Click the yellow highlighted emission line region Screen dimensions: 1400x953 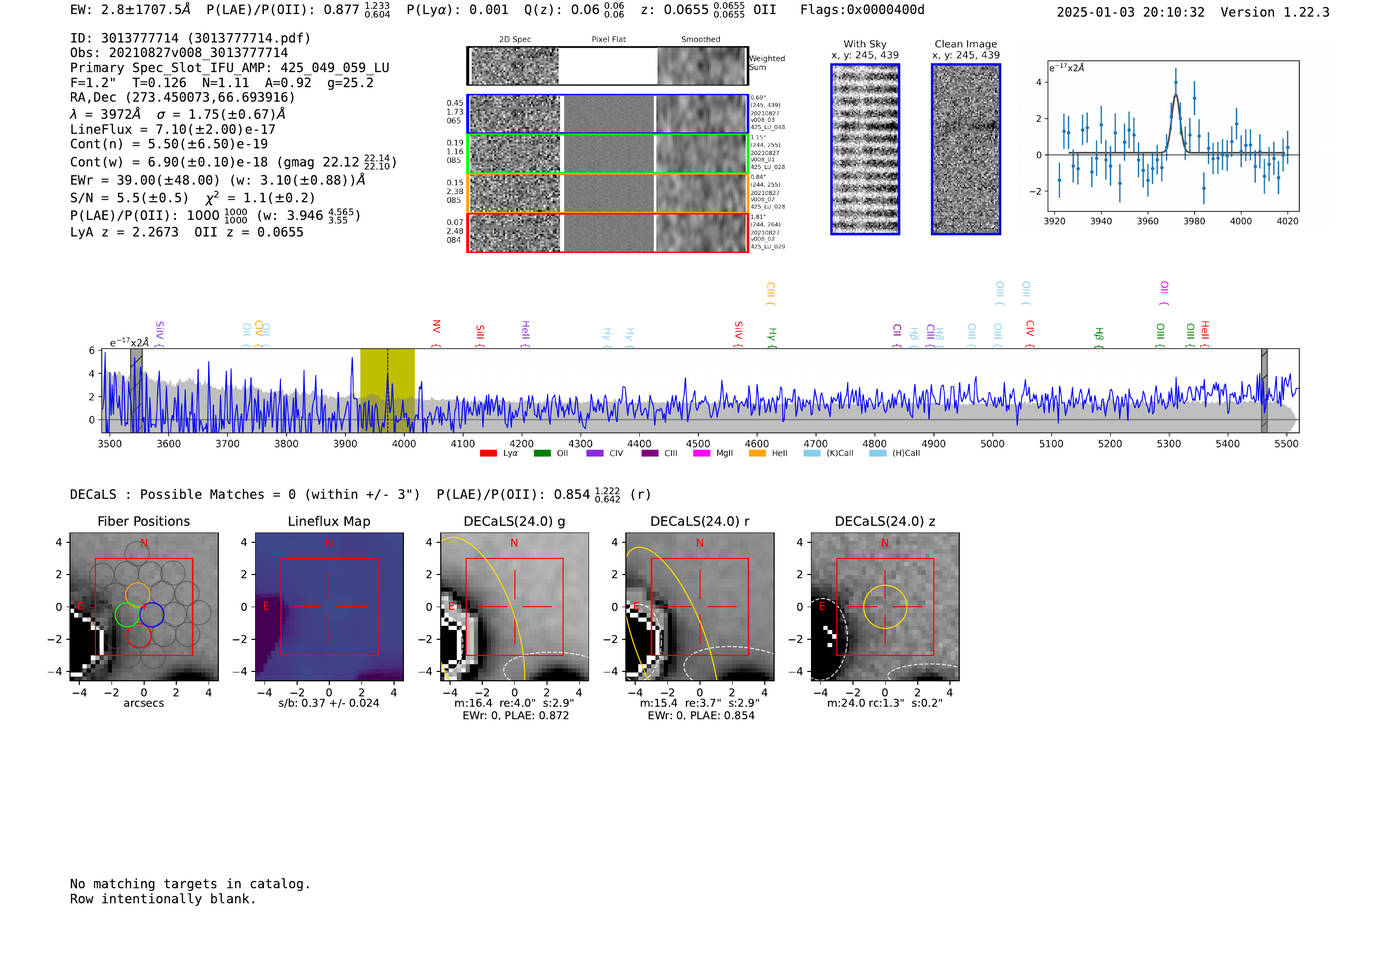tap(387, 390)
